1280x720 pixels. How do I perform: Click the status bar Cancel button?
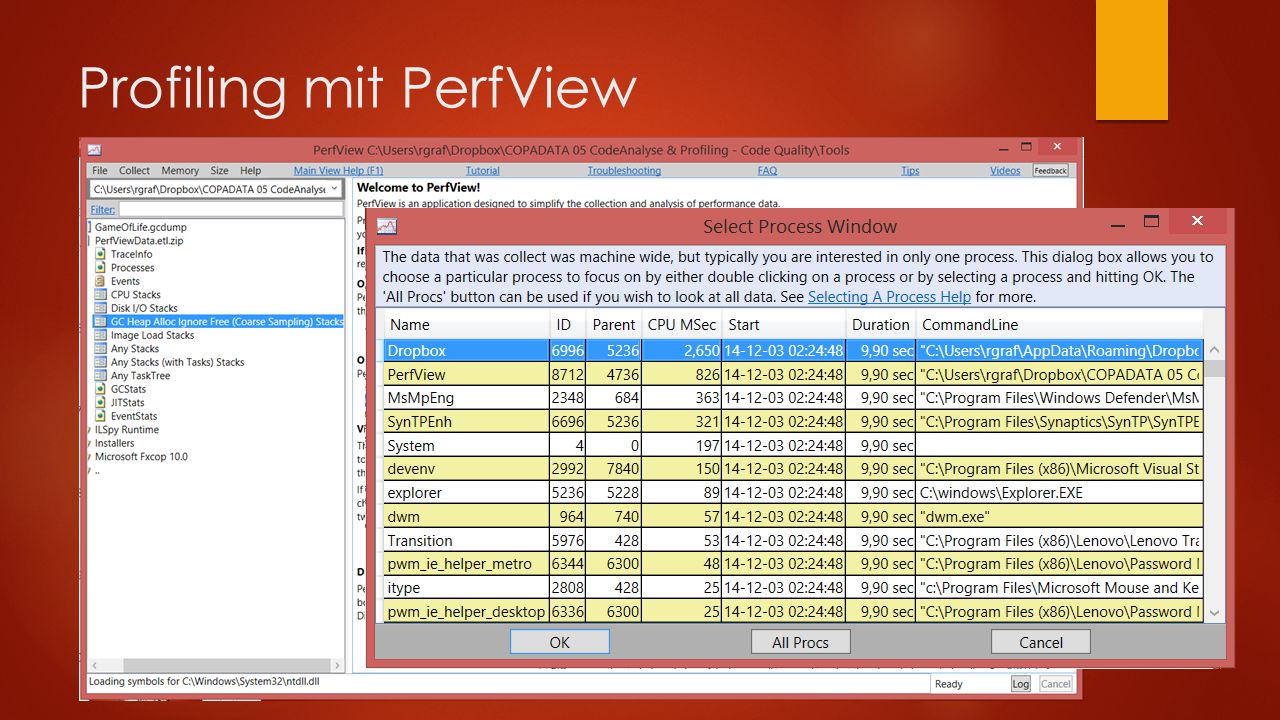(x=1055, y=684)
